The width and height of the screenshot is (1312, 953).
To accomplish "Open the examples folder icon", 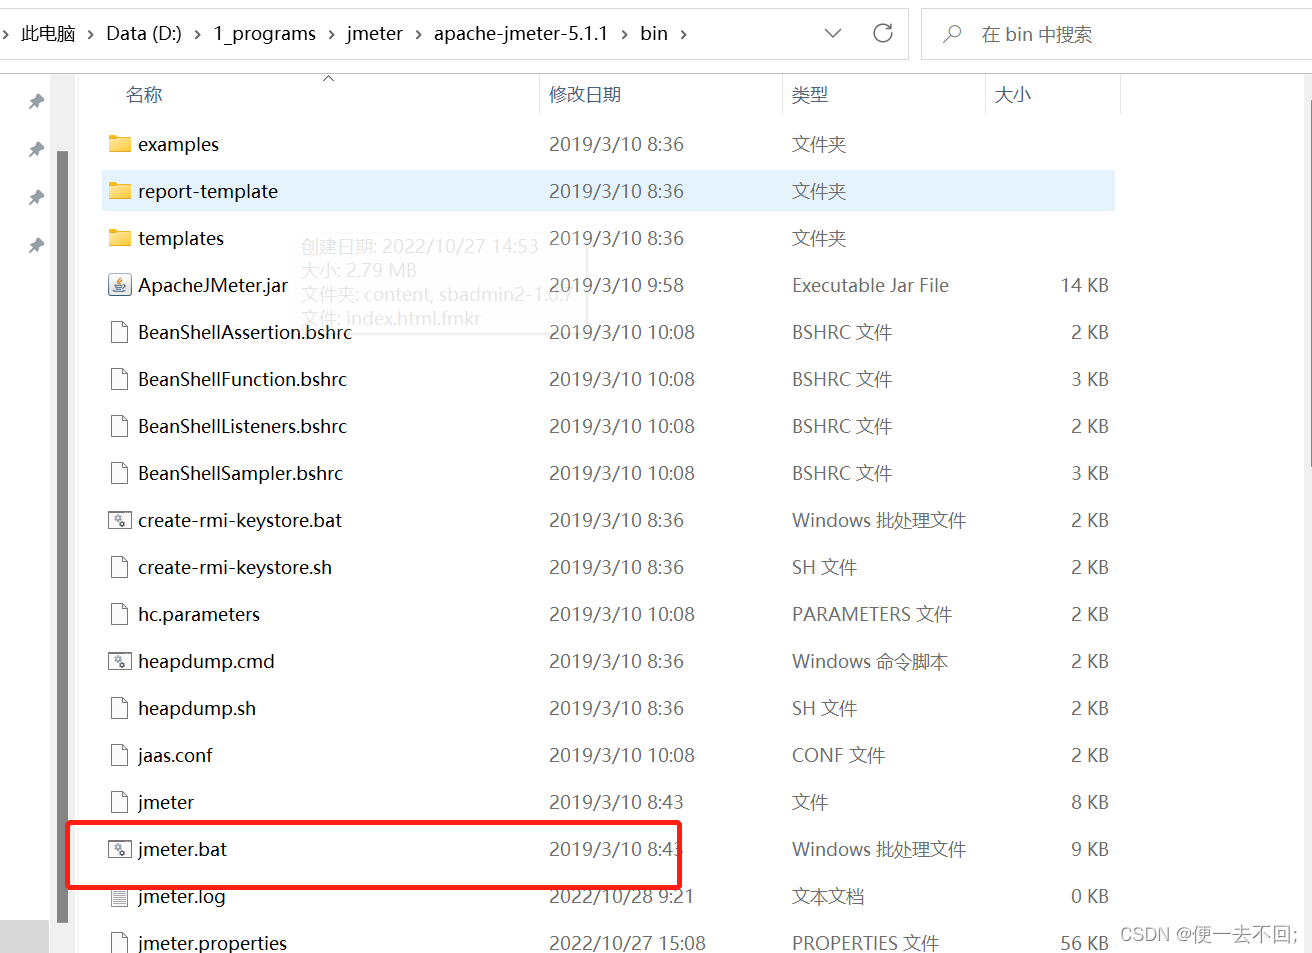I will pyautogui.click(x=120, y=144).
